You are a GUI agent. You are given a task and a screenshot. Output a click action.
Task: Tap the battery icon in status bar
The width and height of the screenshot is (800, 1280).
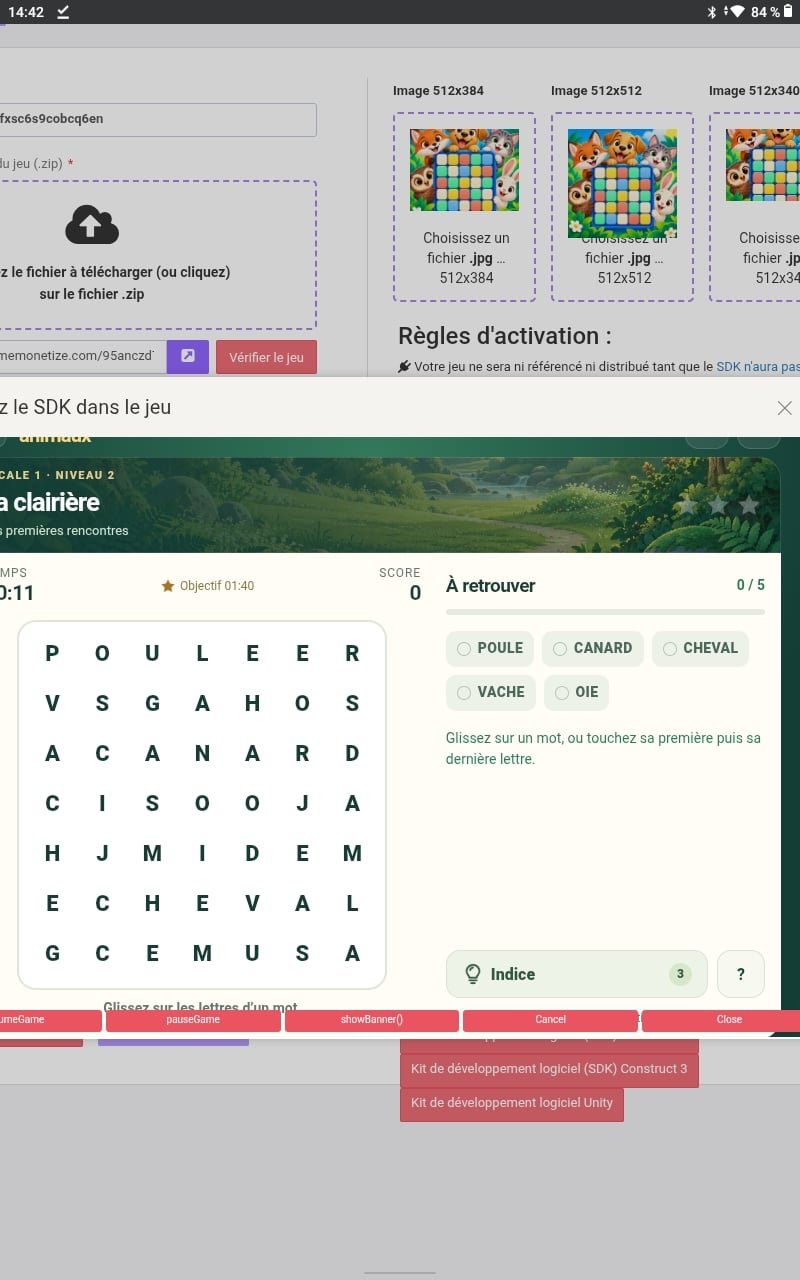point(789,12)
